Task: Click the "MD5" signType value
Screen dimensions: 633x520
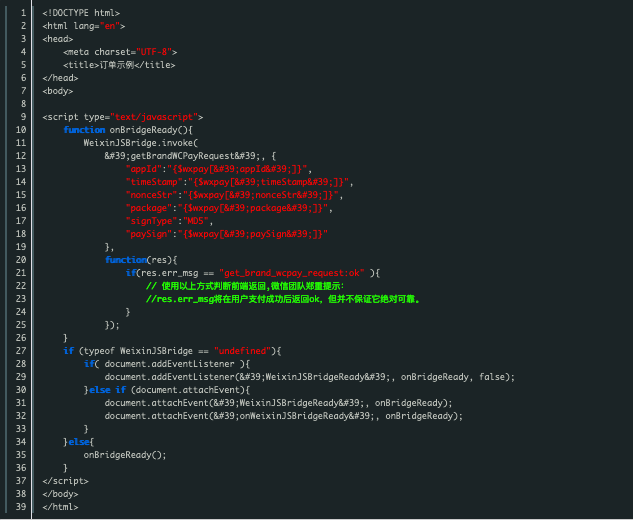Action: 196,221
